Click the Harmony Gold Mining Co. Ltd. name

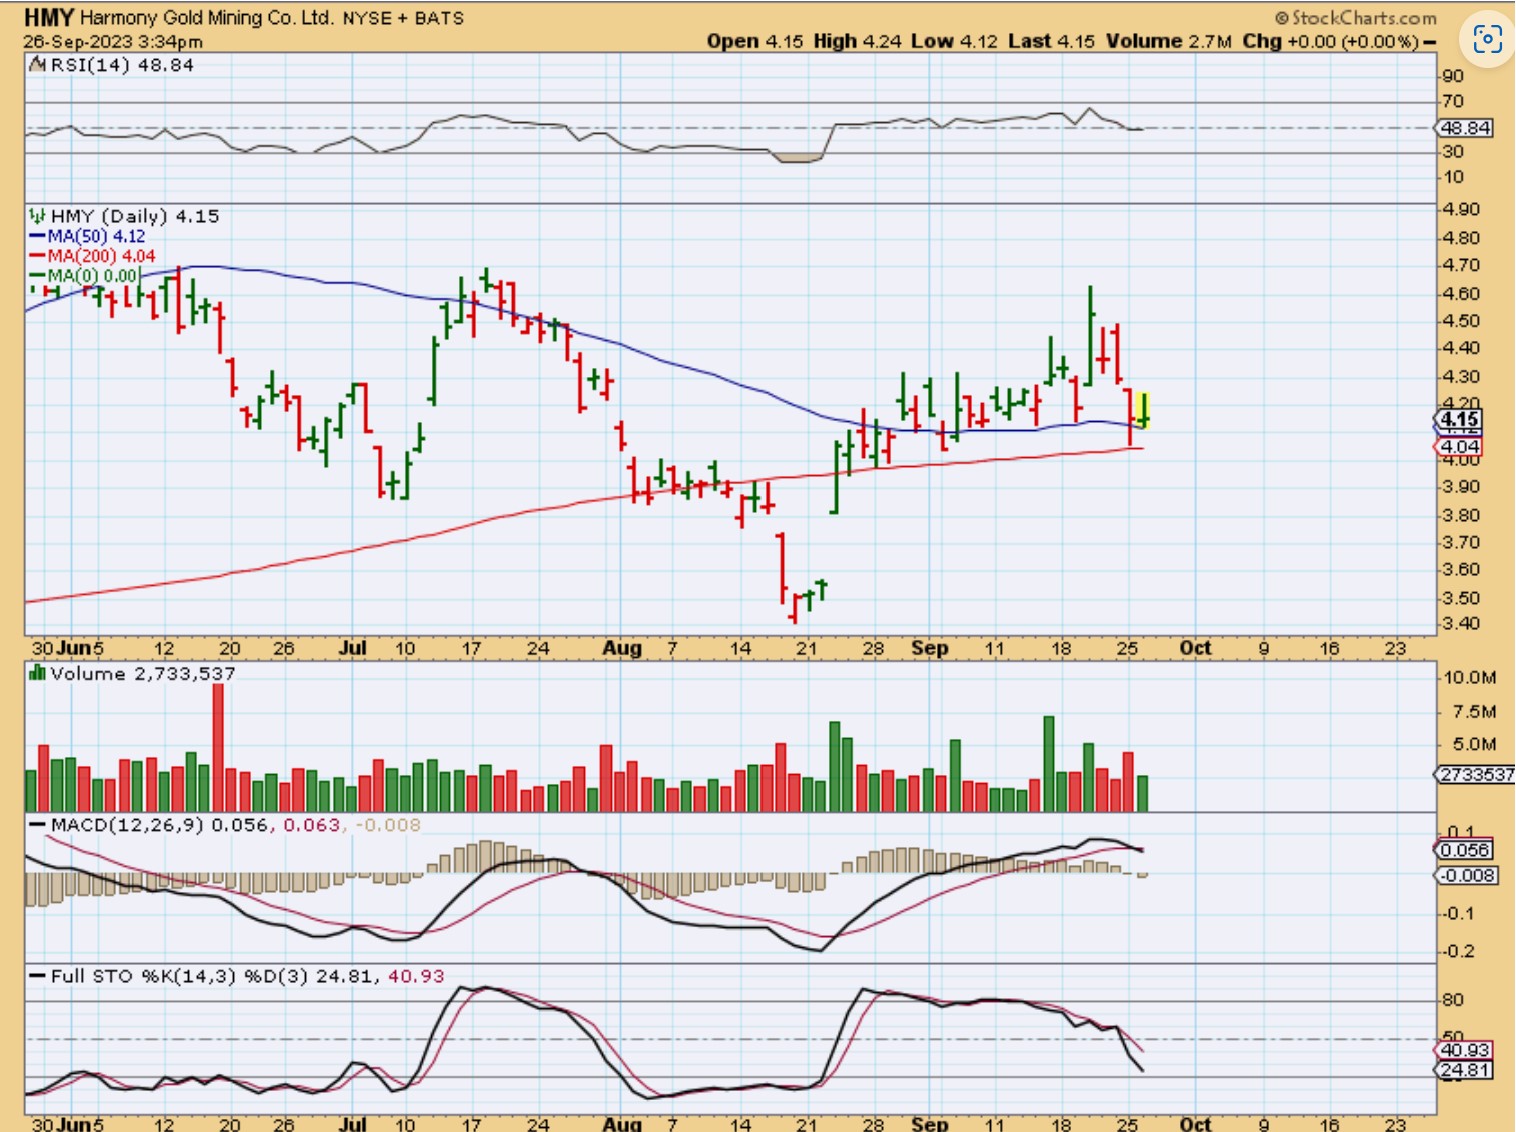(206, 18)
